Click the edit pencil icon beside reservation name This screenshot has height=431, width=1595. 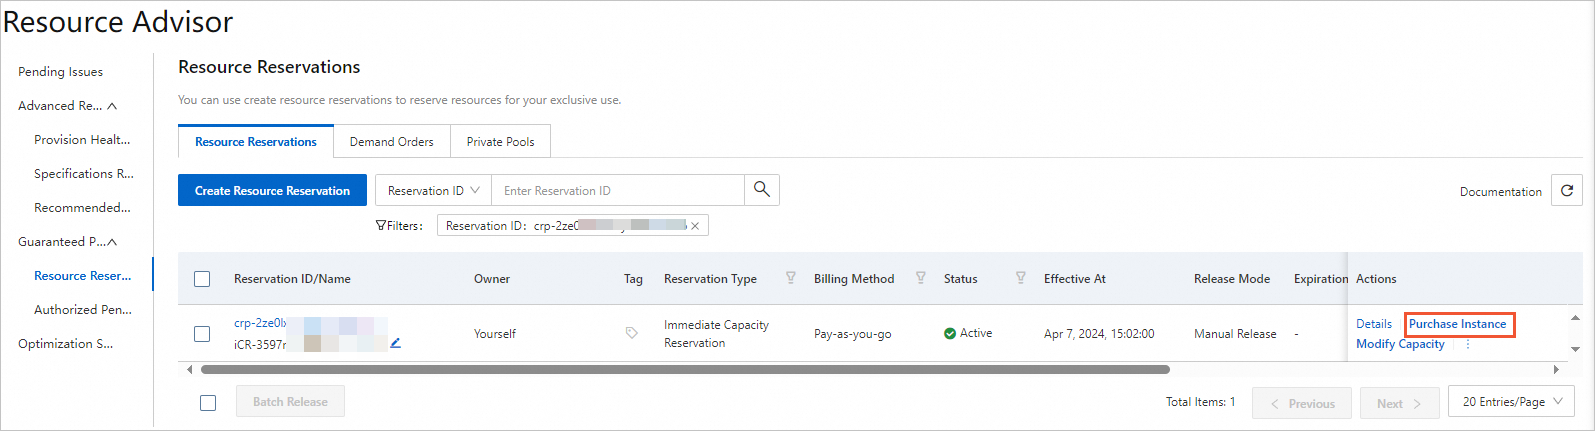coord(396,343)
